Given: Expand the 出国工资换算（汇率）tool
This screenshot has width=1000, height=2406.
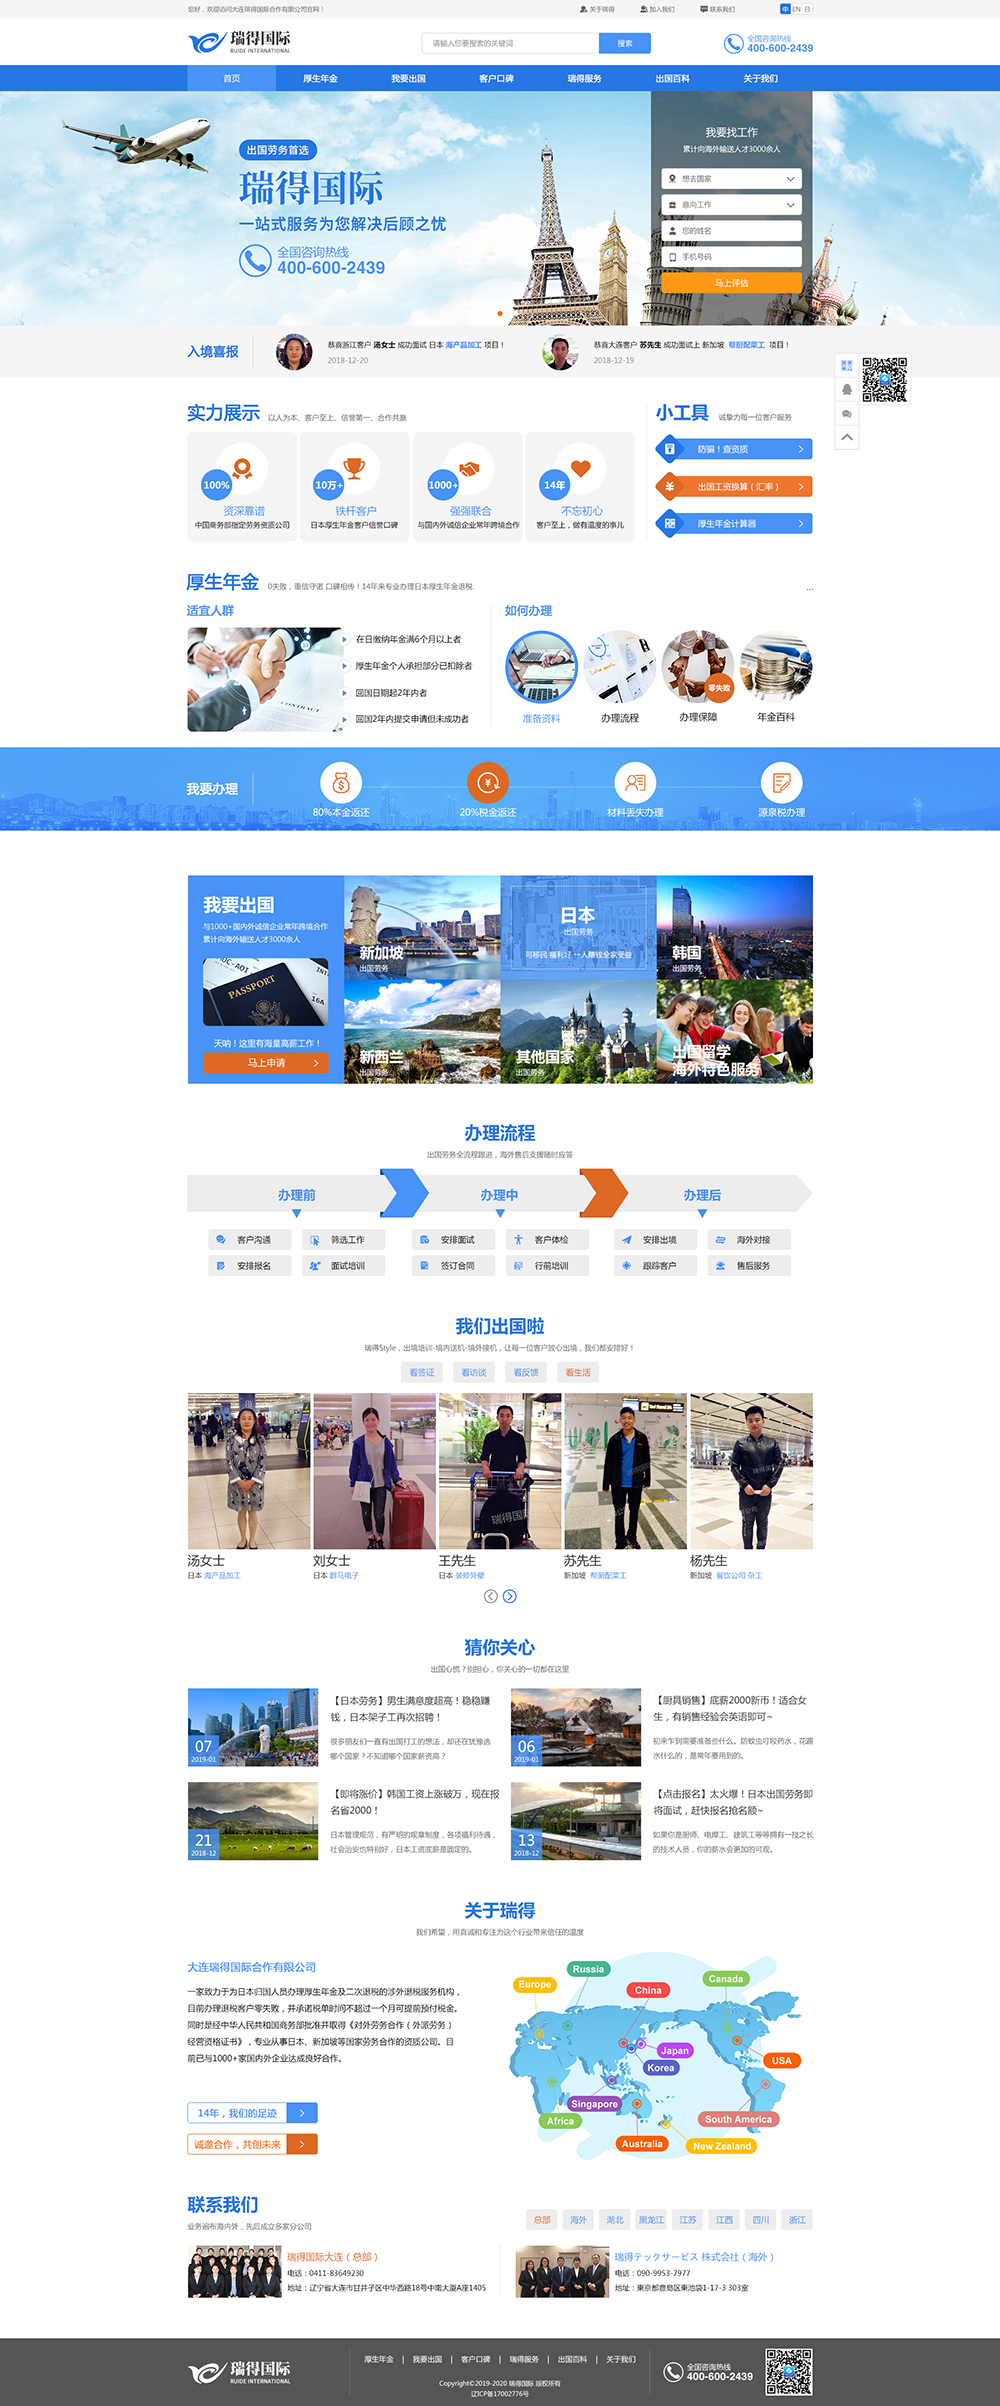Looking at the screenshot, I should click(x=734, y=486).
